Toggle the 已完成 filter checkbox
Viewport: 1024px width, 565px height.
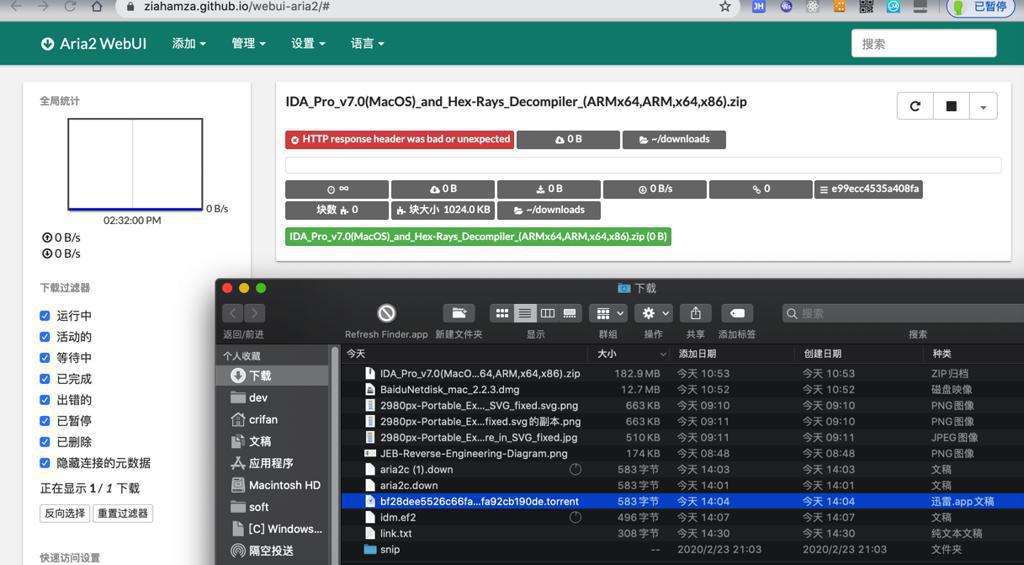point(44,379)
